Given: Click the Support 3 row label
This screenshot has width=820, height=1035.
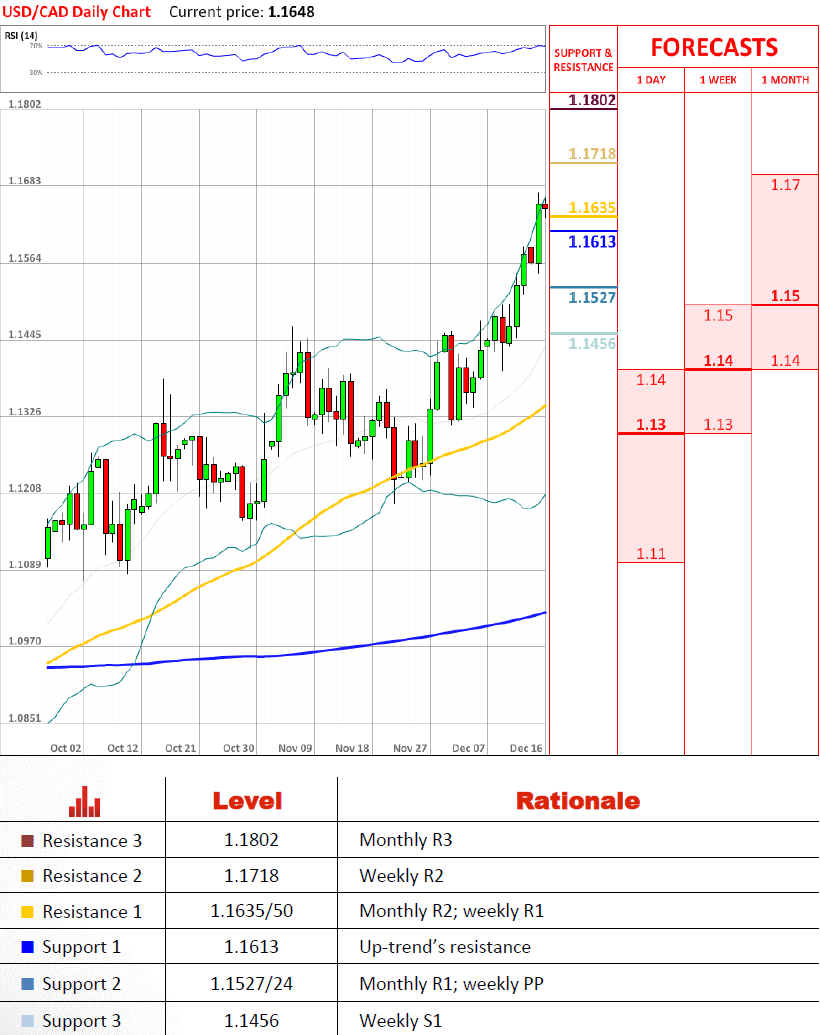Looking at the screenshot, I should tap(82, 1021).
